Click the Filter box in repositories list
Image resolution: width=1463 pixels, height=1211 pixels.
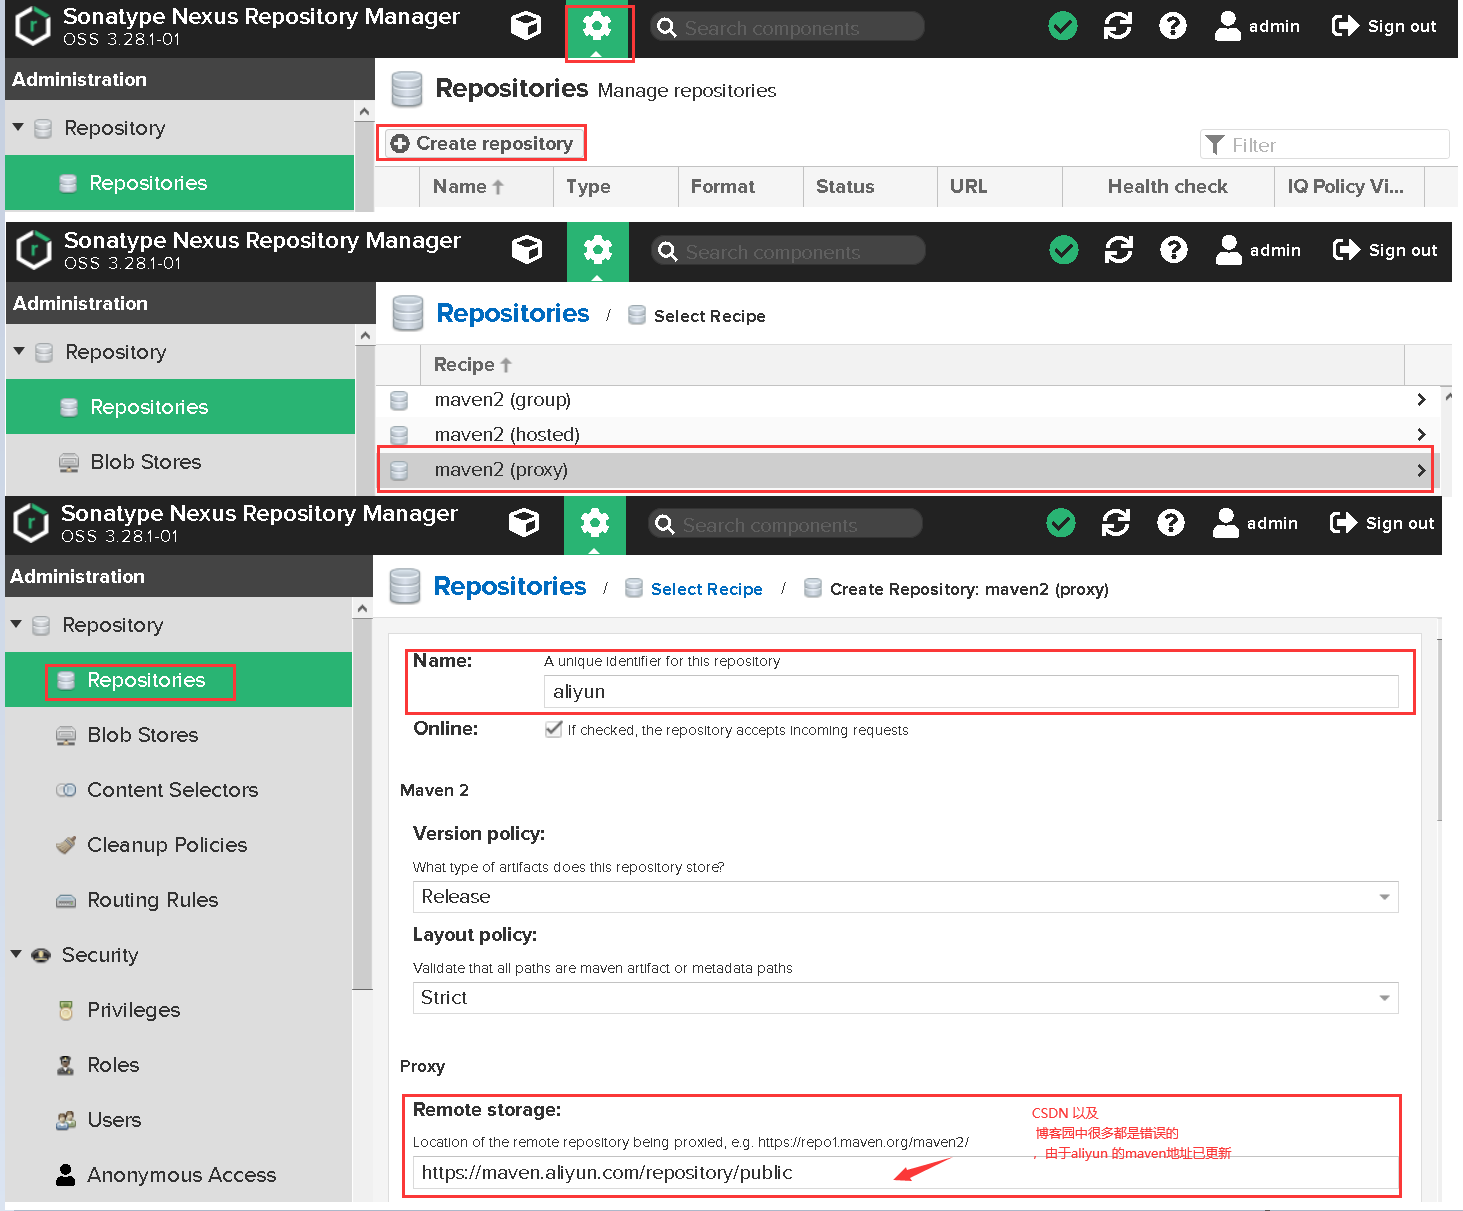[1325, 145]
